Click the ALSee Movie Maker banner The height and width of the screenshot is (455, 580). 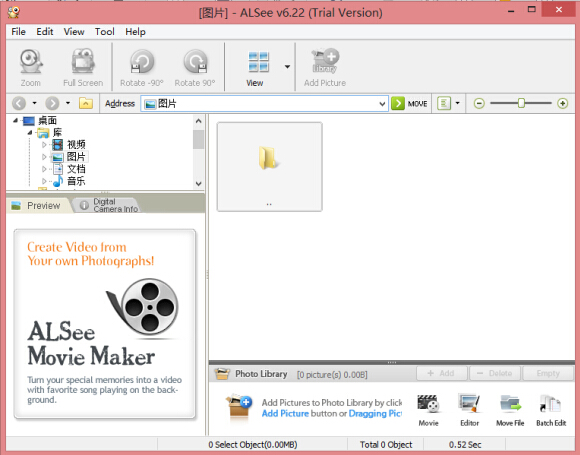coord(105,324)
